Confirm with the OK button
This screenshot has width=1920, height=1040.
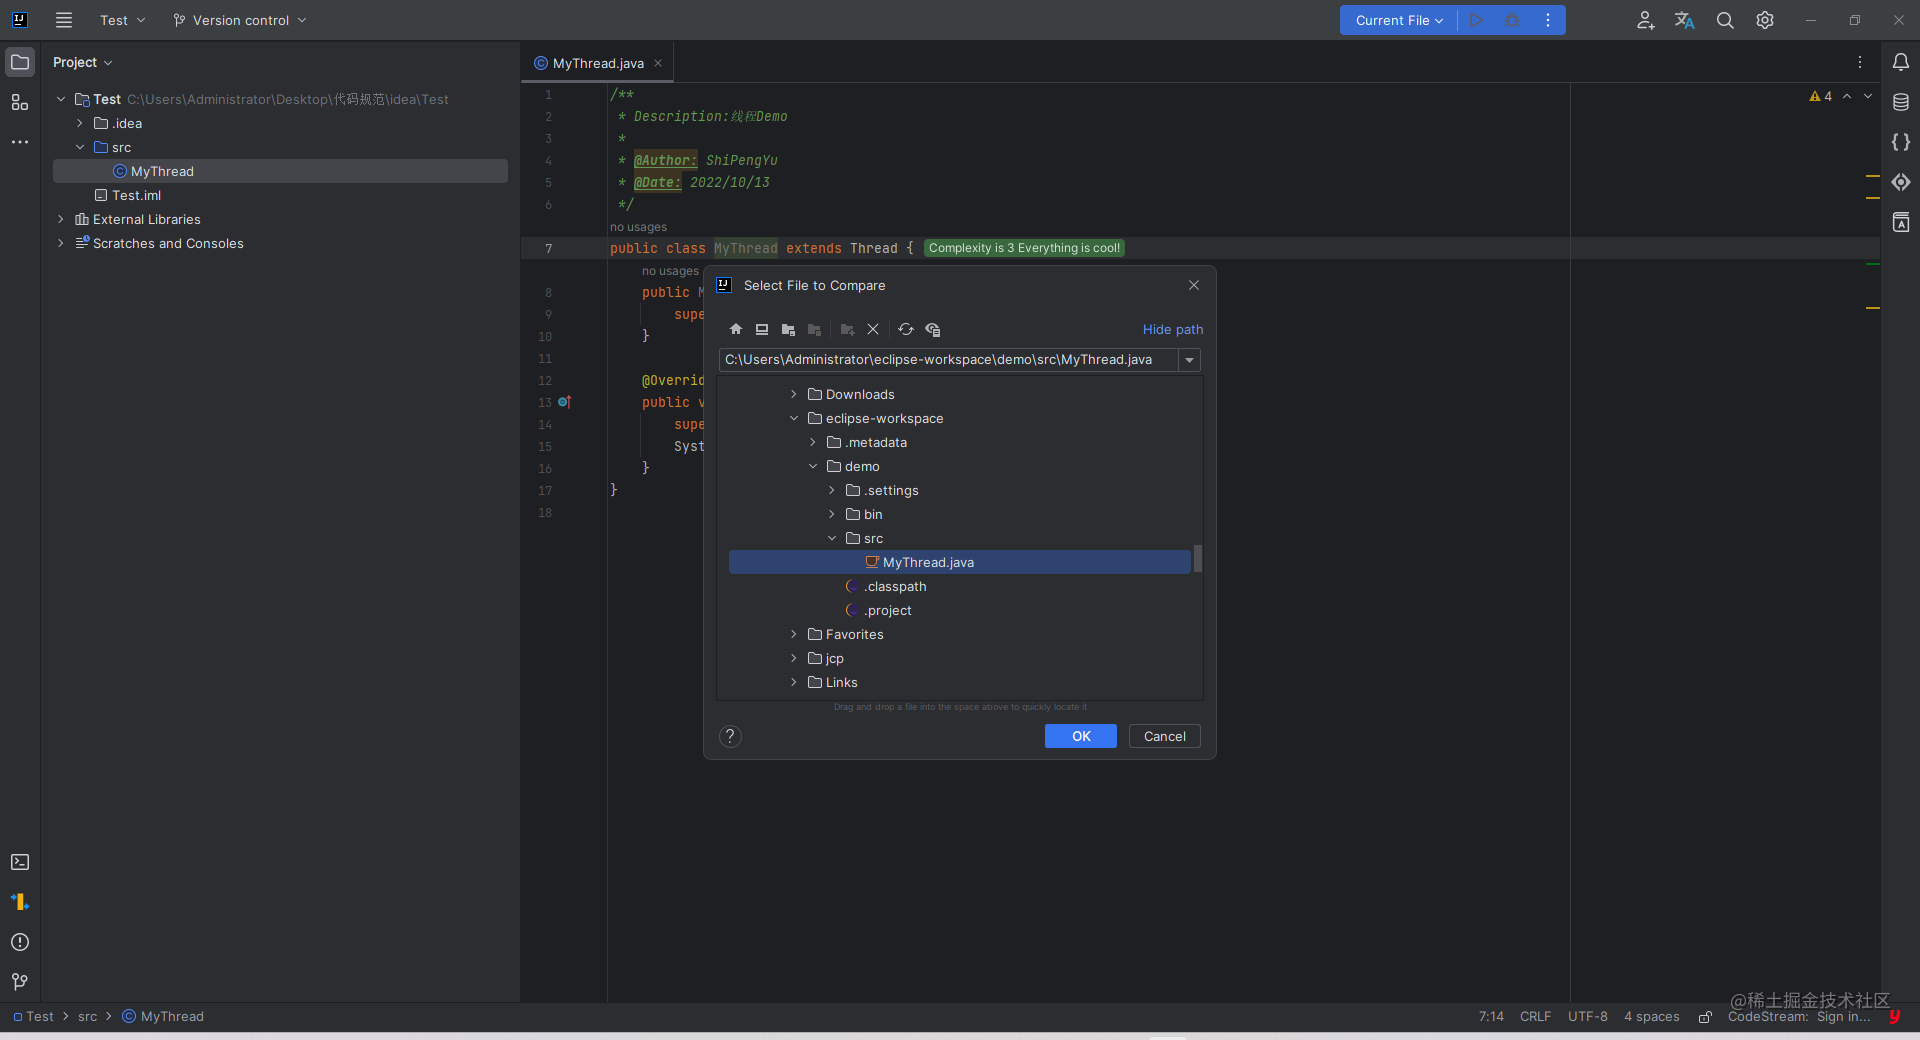point(1081,736)
